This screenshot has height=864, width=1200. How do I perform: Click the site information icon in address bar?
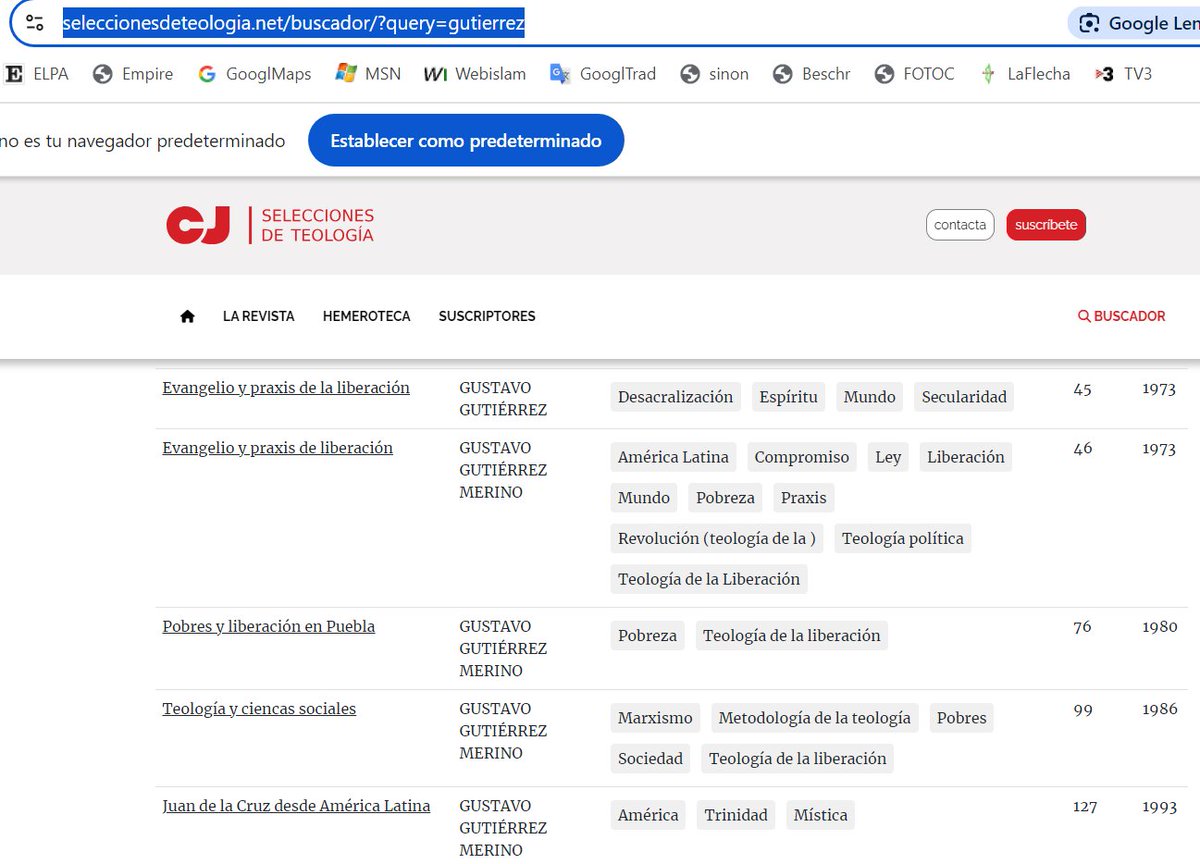click(35, 23)
